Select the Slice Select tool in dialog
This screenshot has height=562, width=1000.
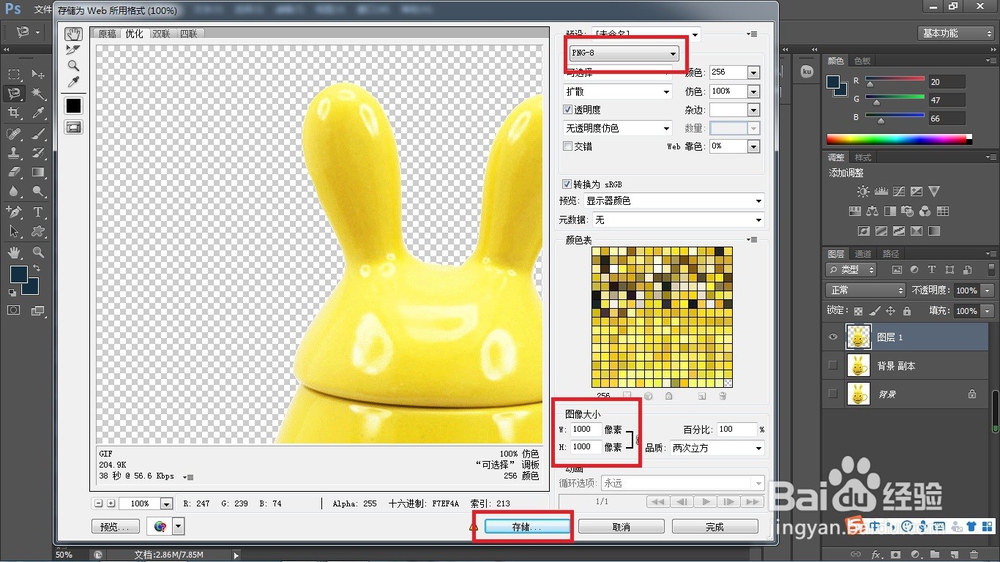pyautogui.click(x=73, y=50)
